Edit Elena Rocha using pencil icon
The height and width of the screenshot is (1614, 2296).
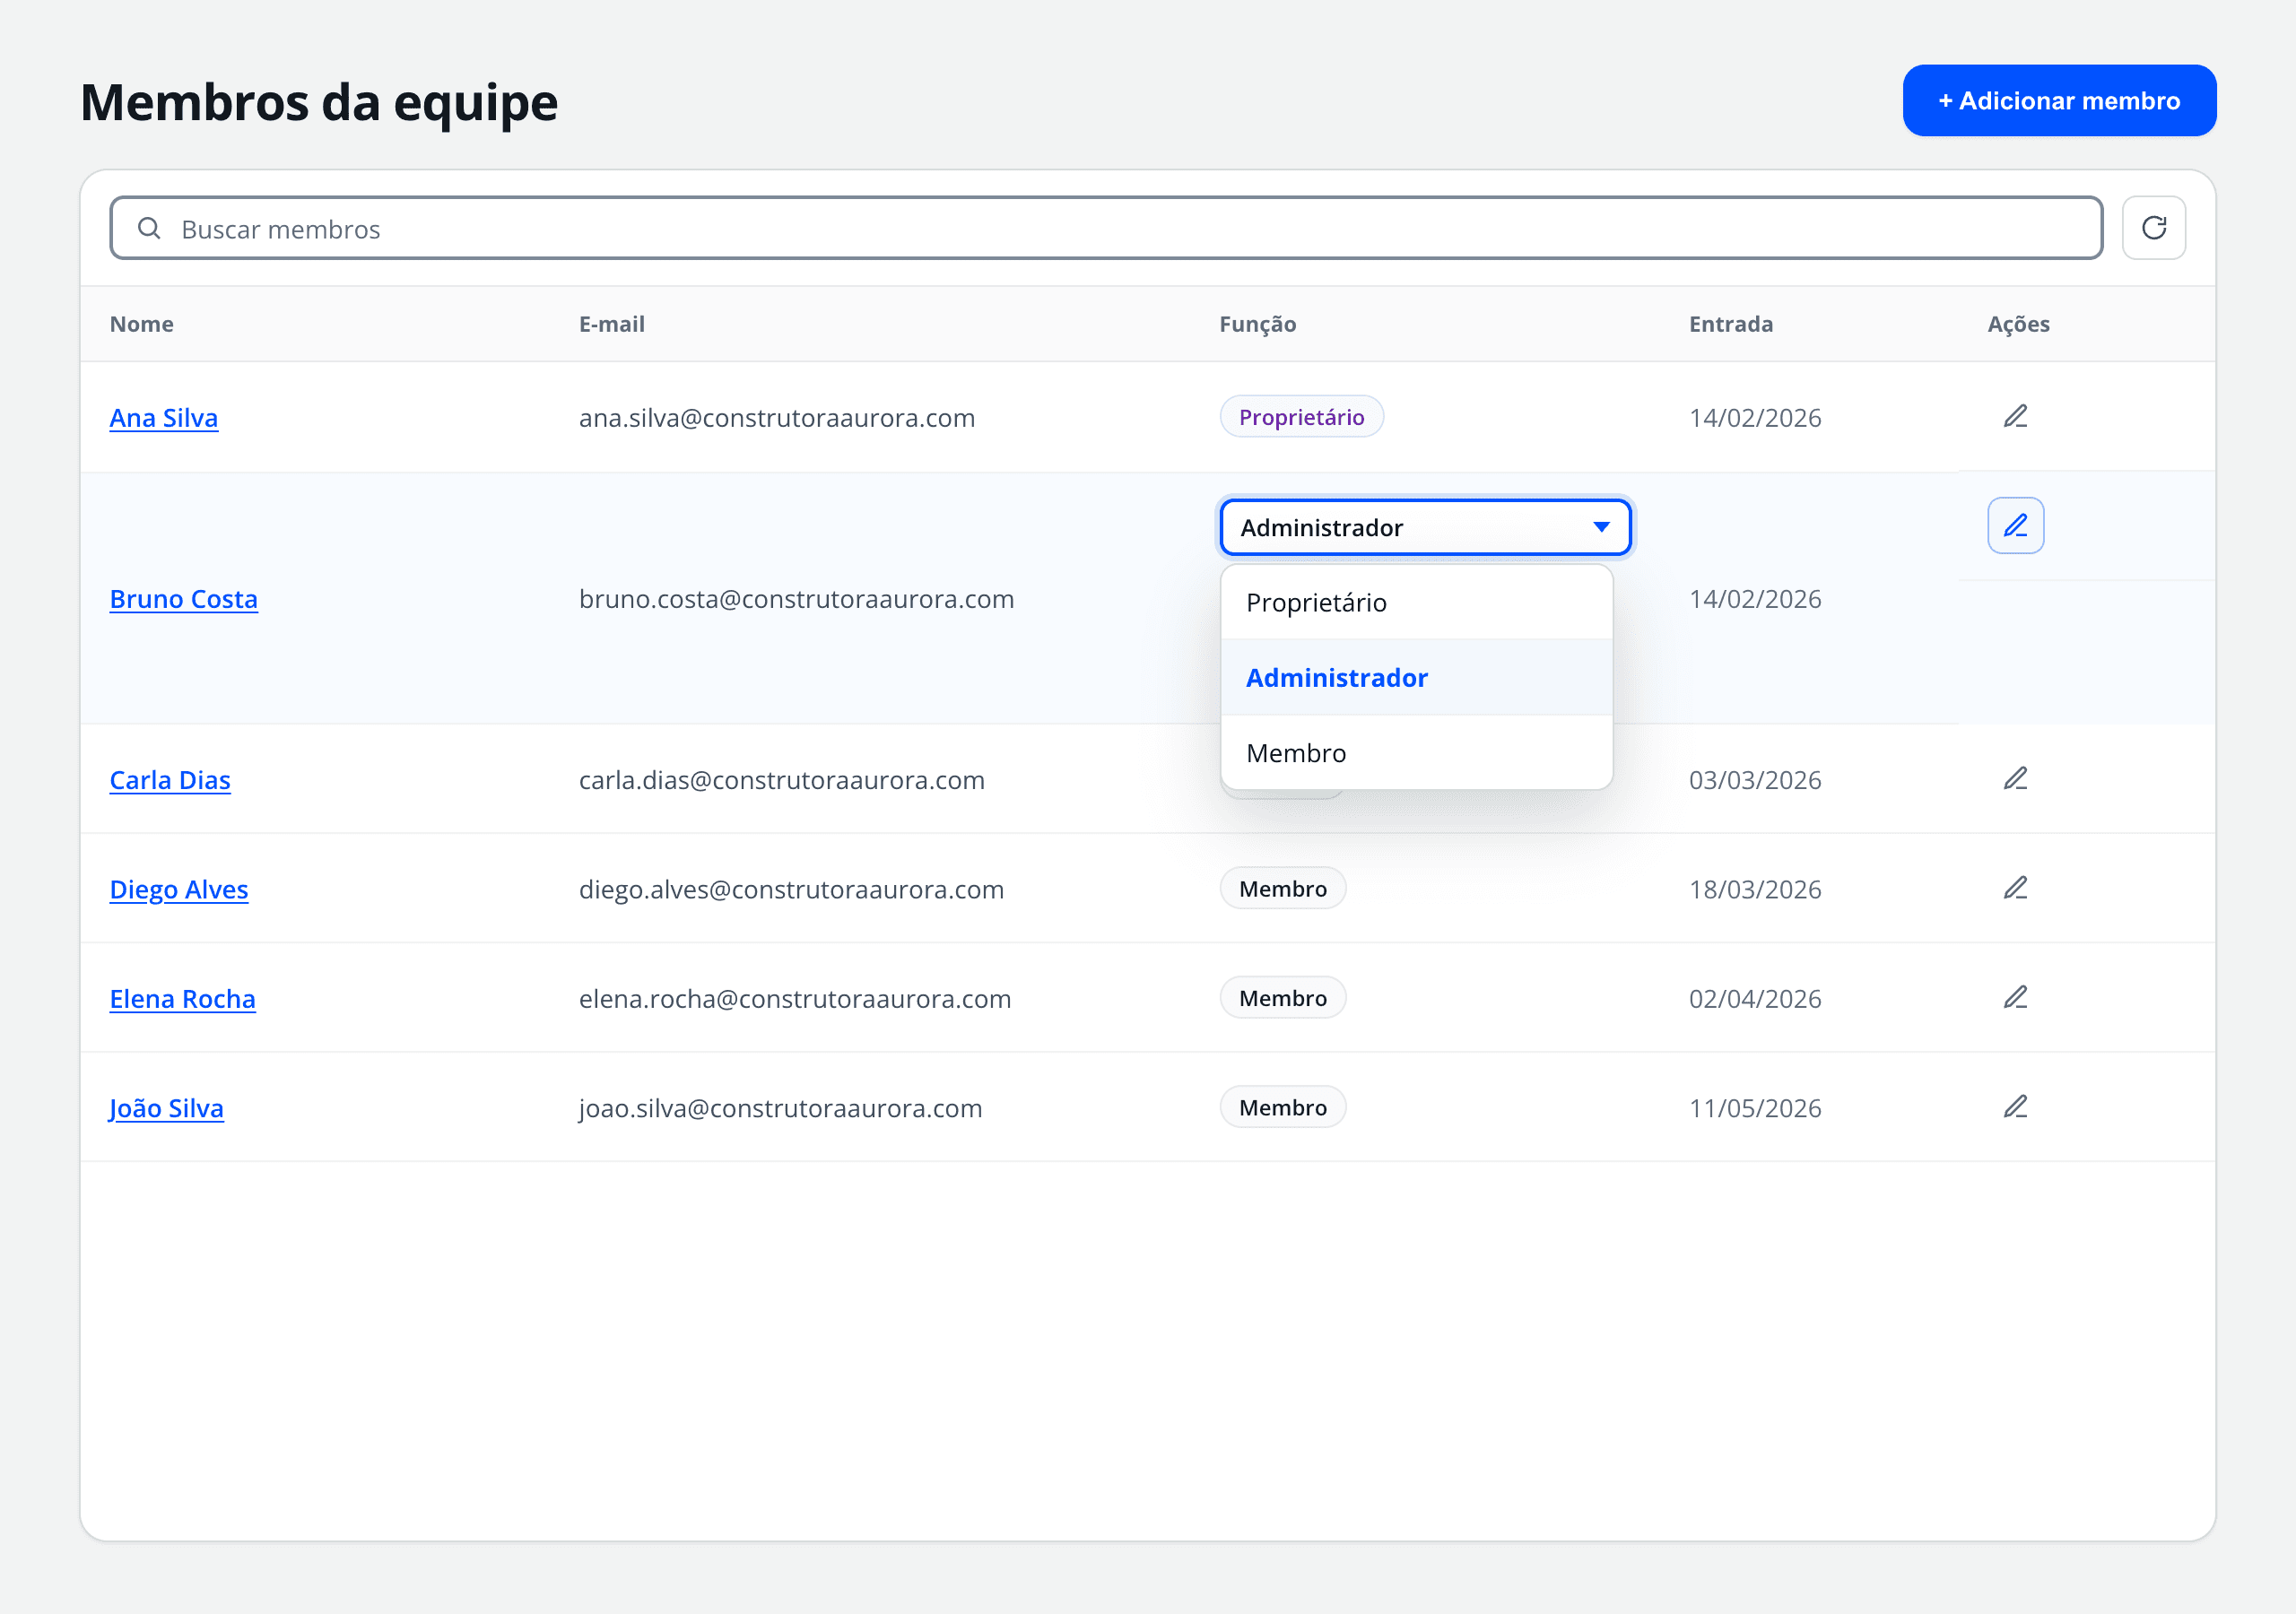click(2015, 997)
